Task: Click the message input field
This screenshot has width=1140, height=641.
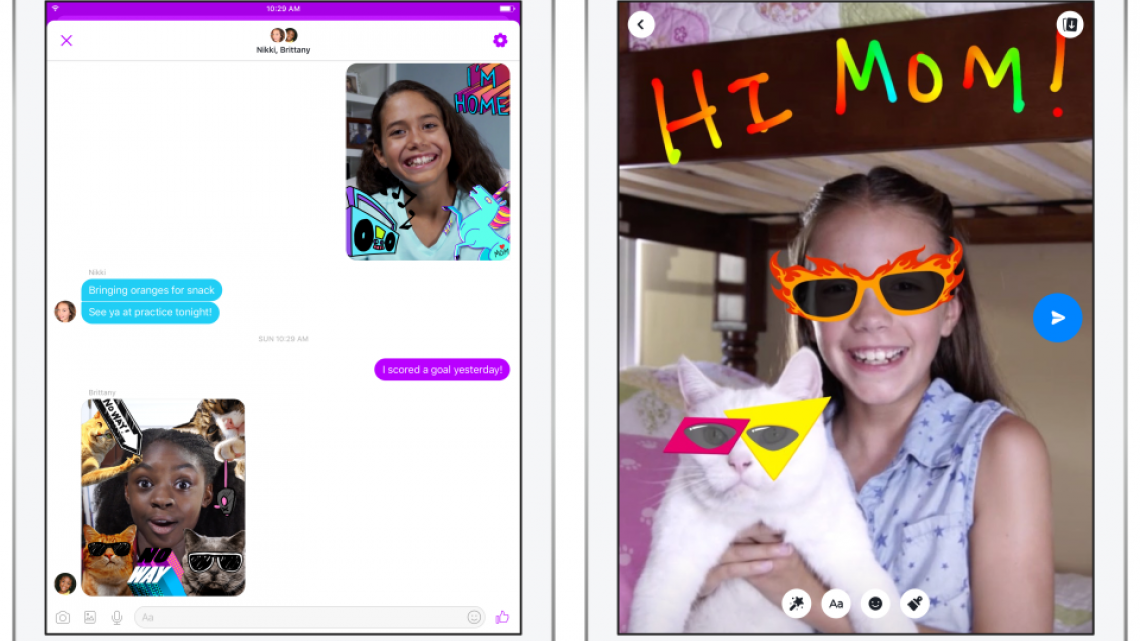Action: [300, 617]
